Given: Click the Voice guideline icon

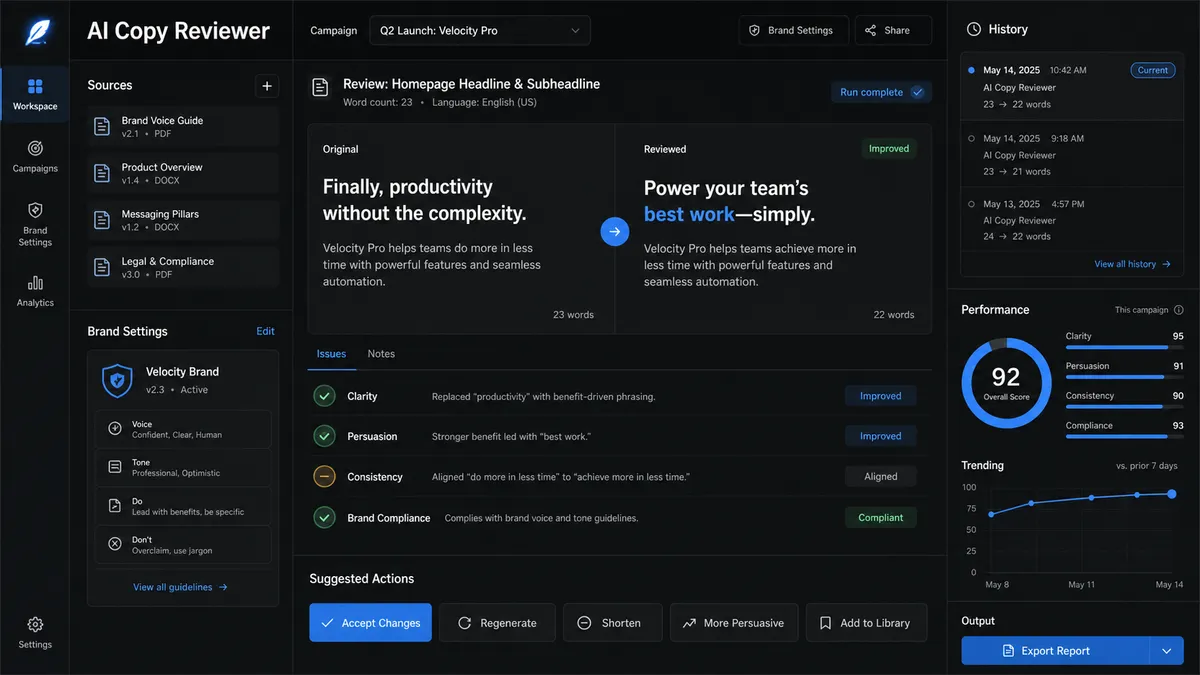Looking at the screenshot, I should pyautogui.click(x=114, y=429).
